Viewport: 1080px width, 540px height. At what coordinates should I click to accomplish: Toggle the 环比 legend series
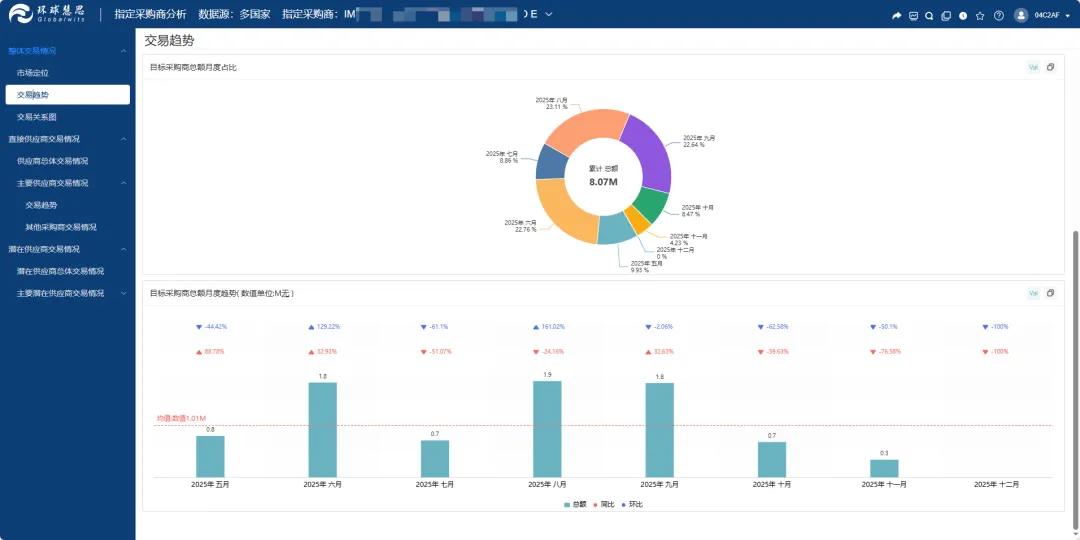coord(632,504)
